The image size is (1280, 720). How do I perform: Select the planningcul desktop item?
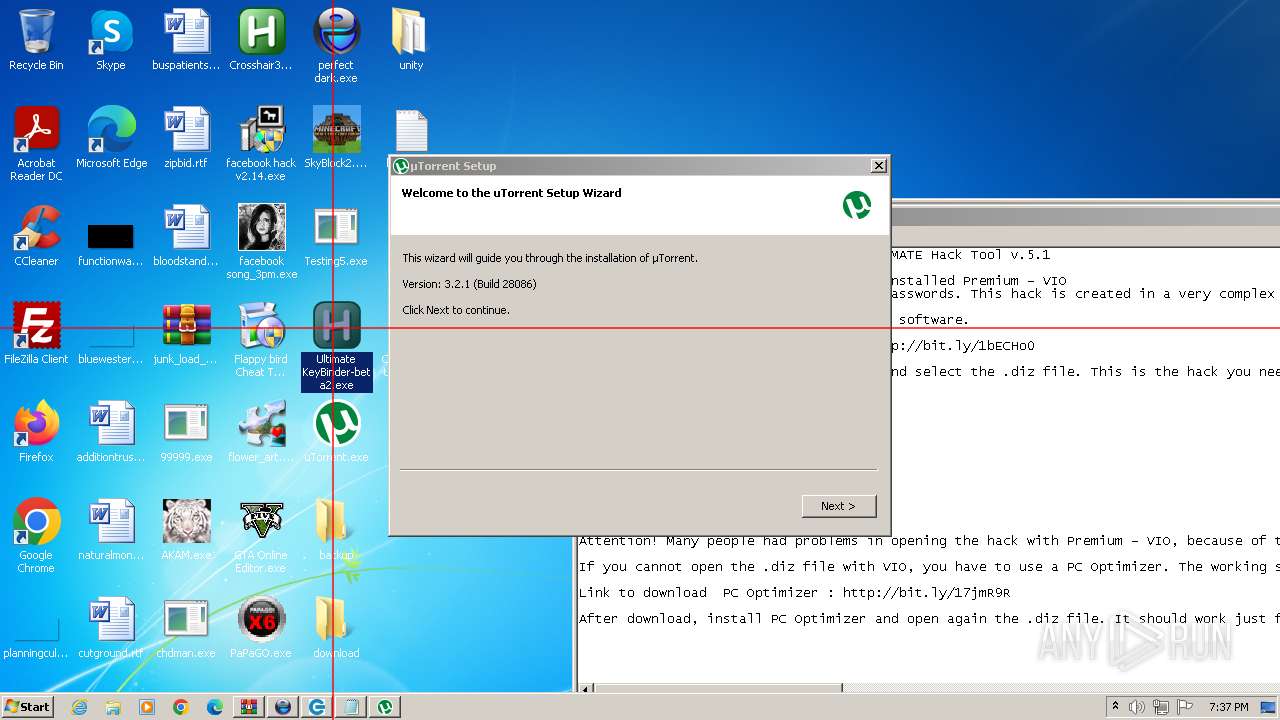(36, 637)
